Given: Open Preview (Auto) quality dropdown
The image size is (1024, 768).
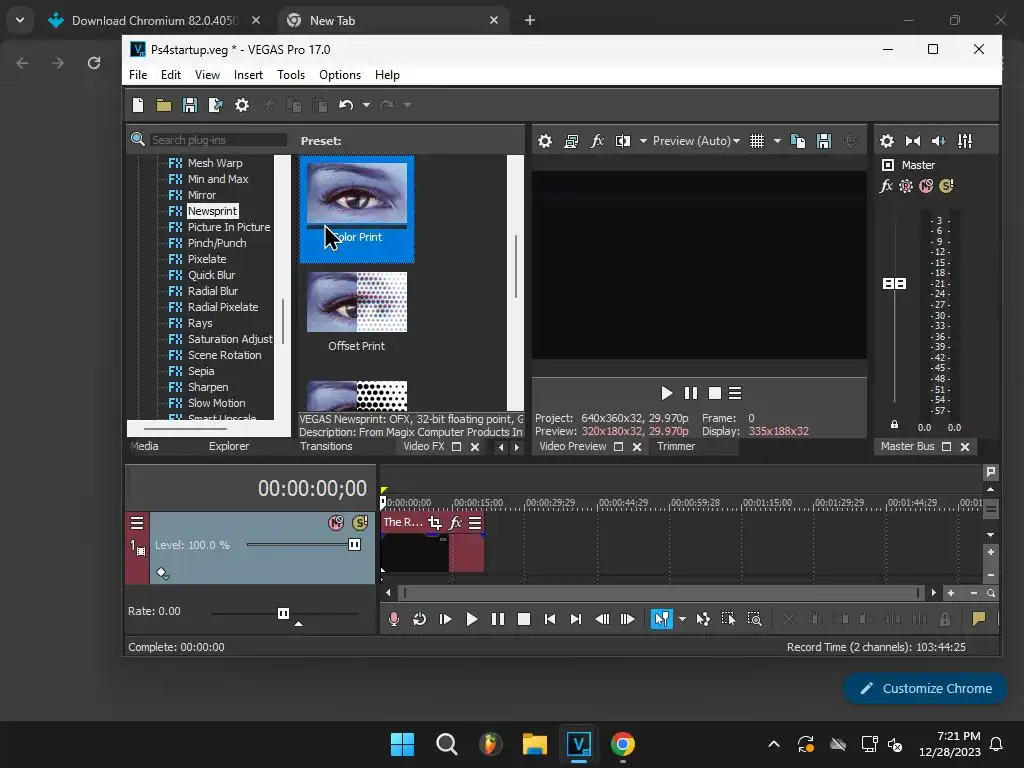Looking at the screenshot, I should click(x=696, y=141).
